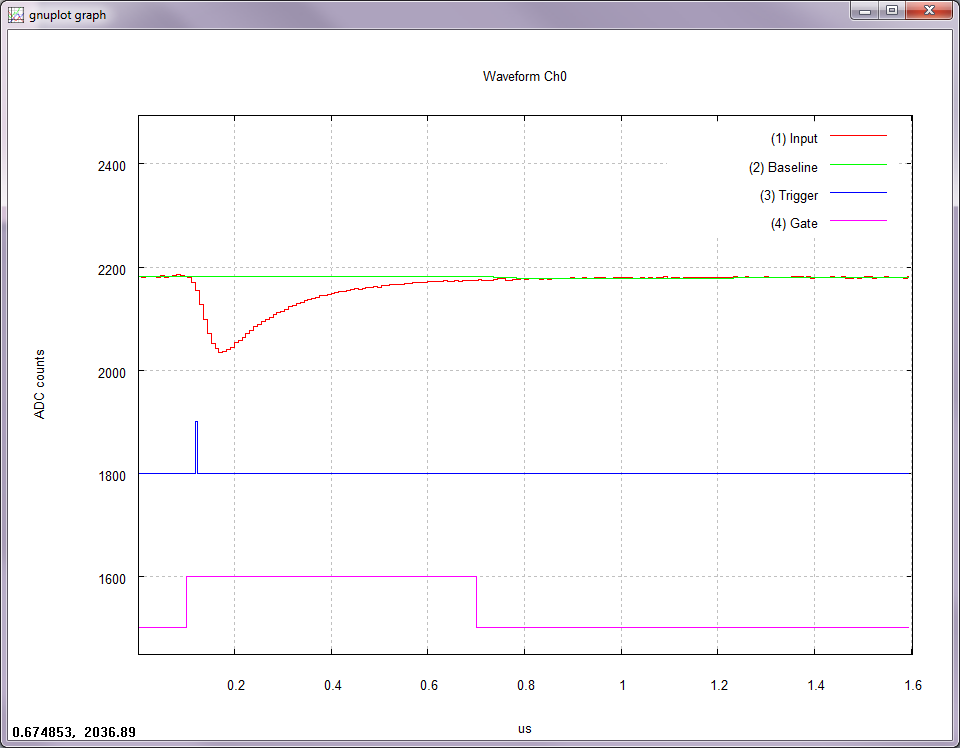Click the 'gnuplot graph' window title text

click(x=67, y=15)
